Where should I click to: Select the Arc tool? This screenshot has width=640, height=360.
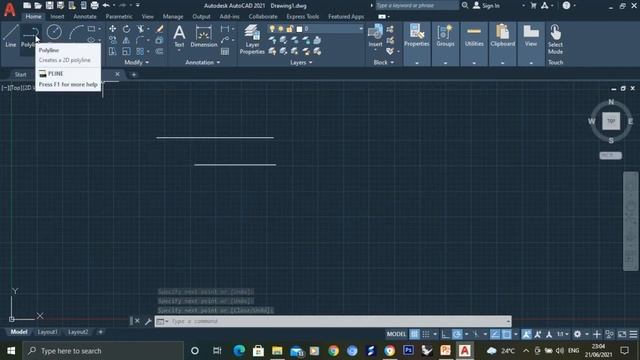pyautogui.click(x=76, y=31)
